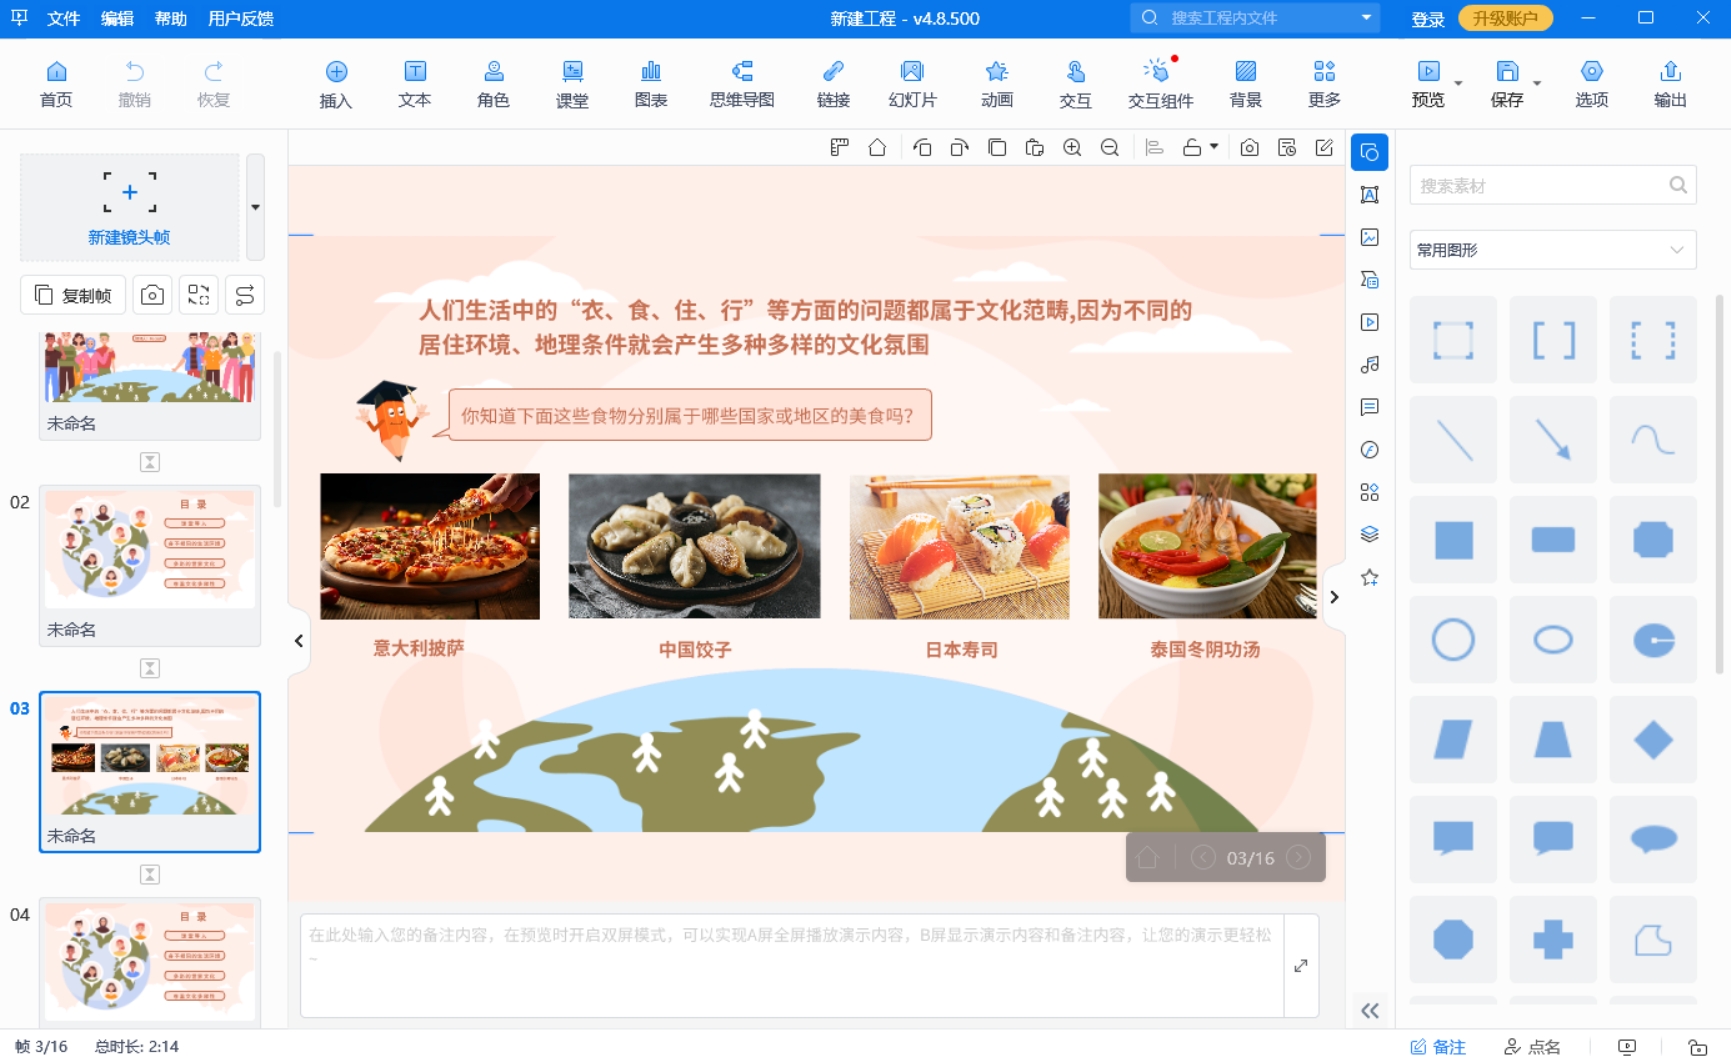The width and height of the screenshot is (1731, 1060).
Task: Open the 背景 background tool
Action: 1245,84
